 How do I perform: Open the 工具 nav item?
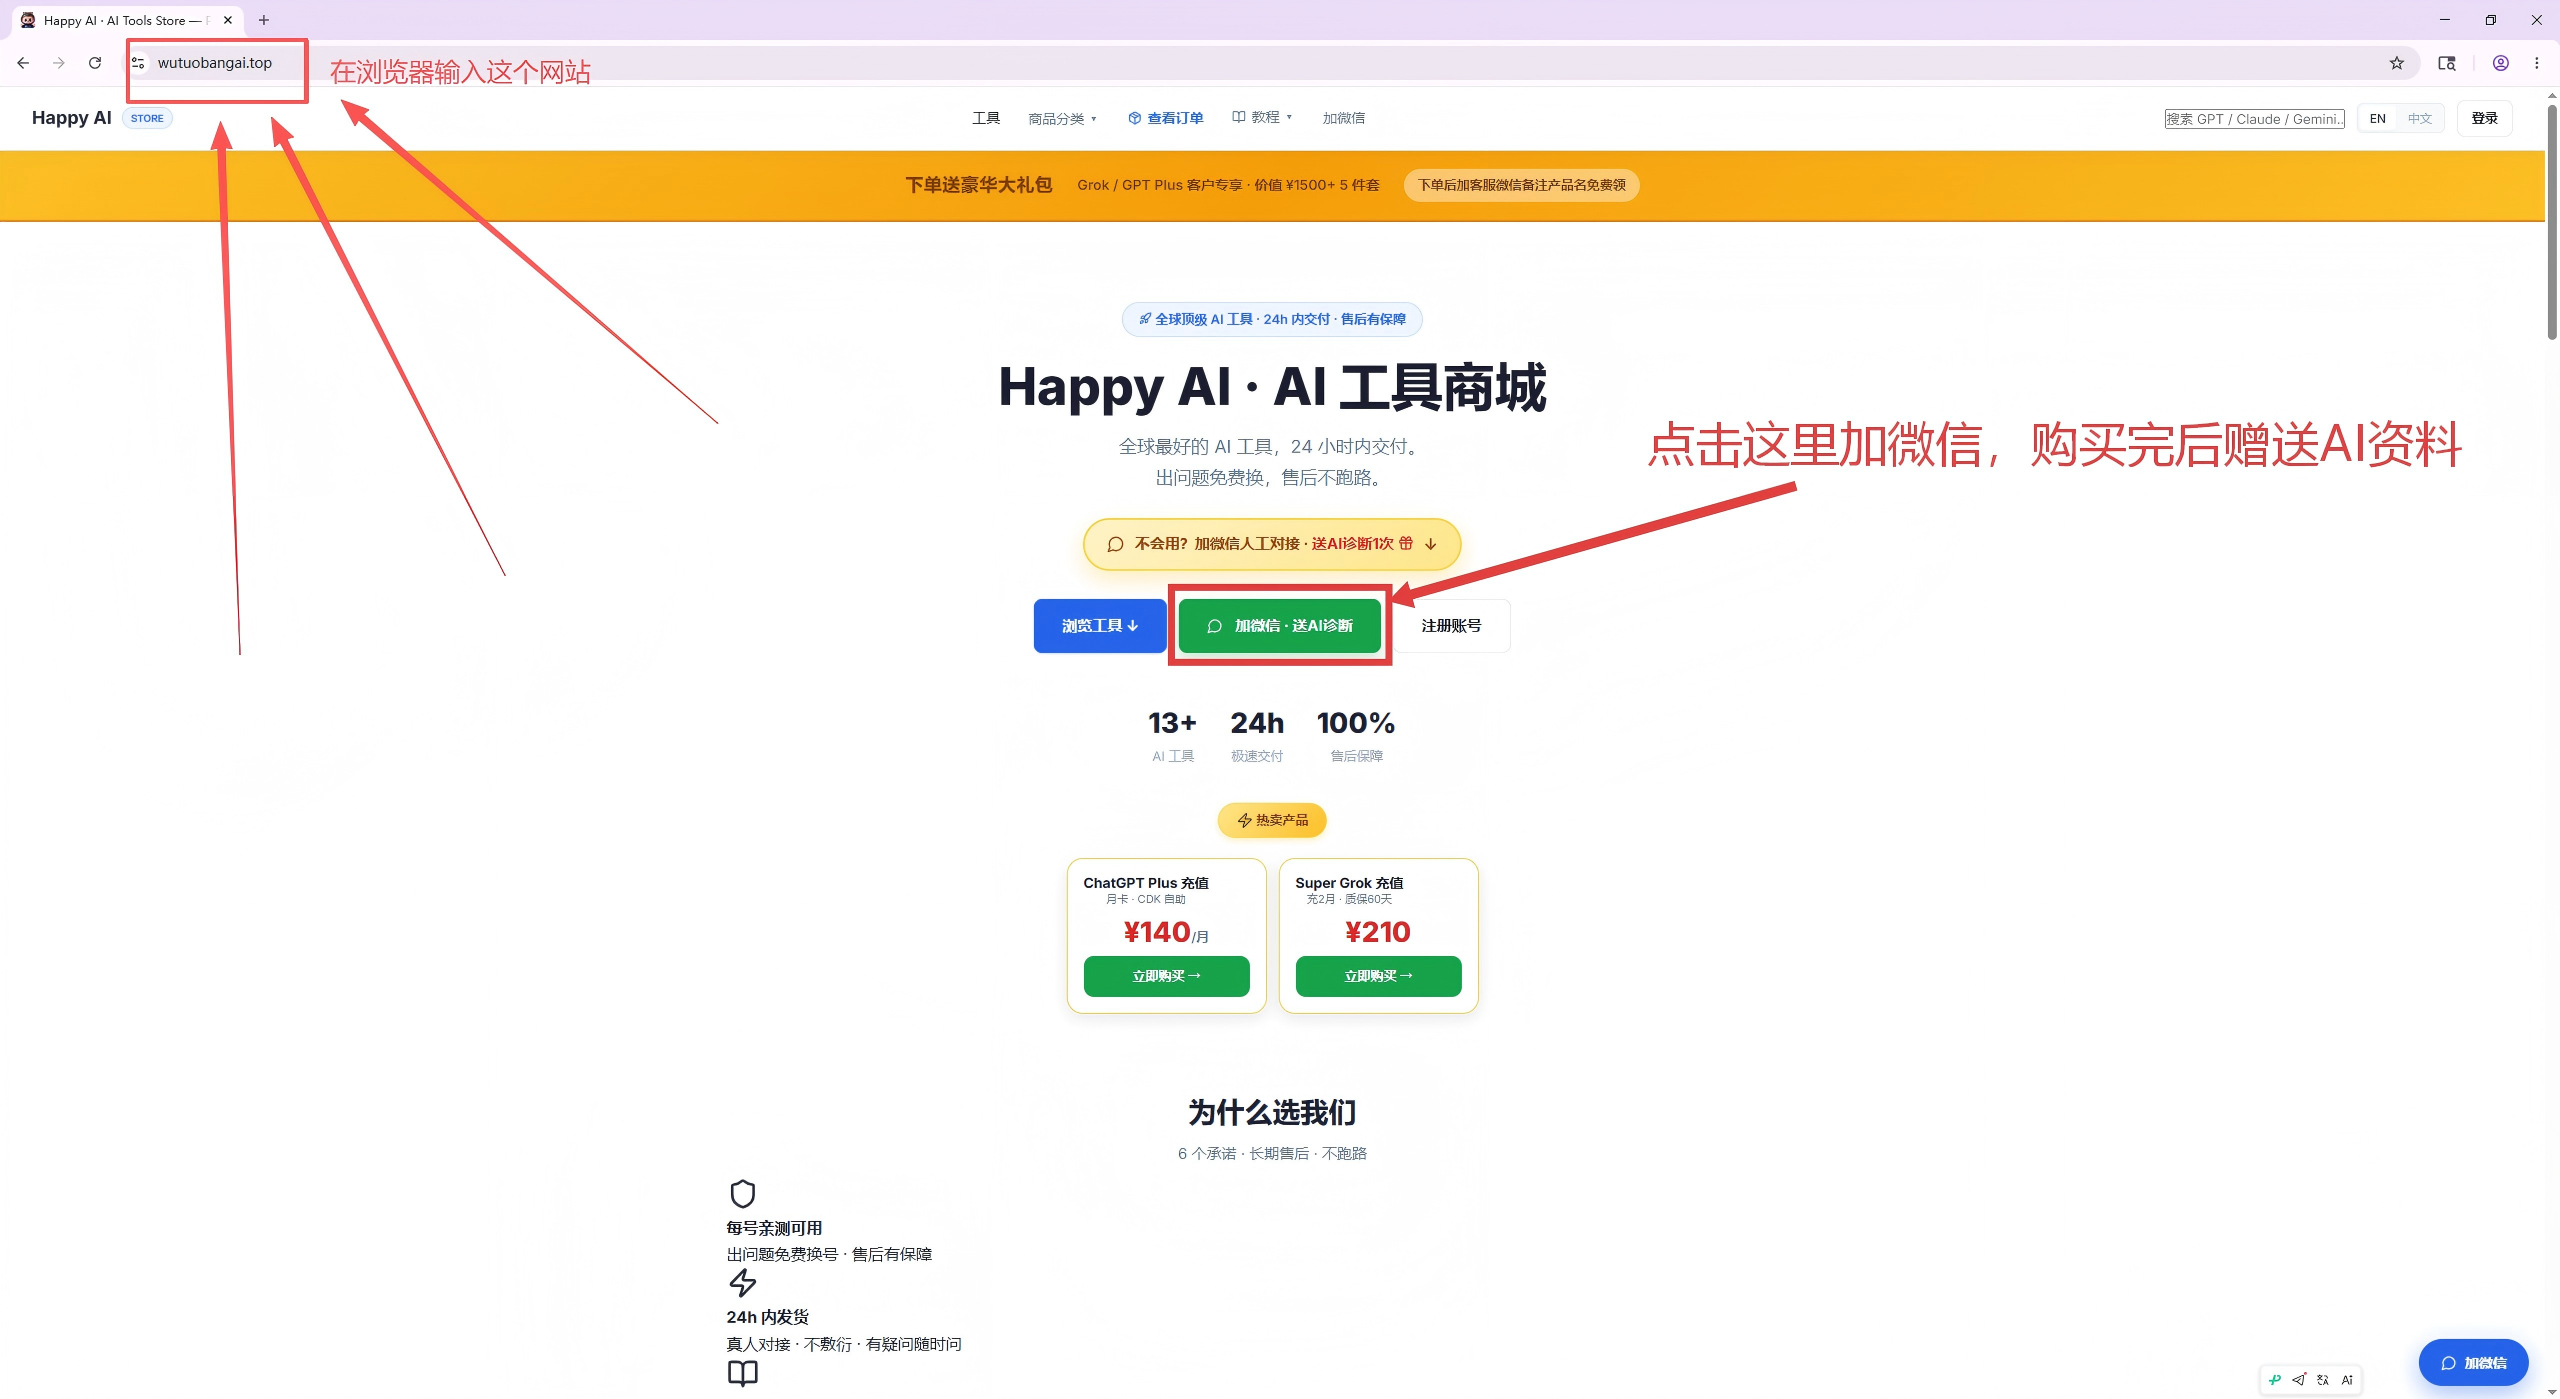click(986, 118)
